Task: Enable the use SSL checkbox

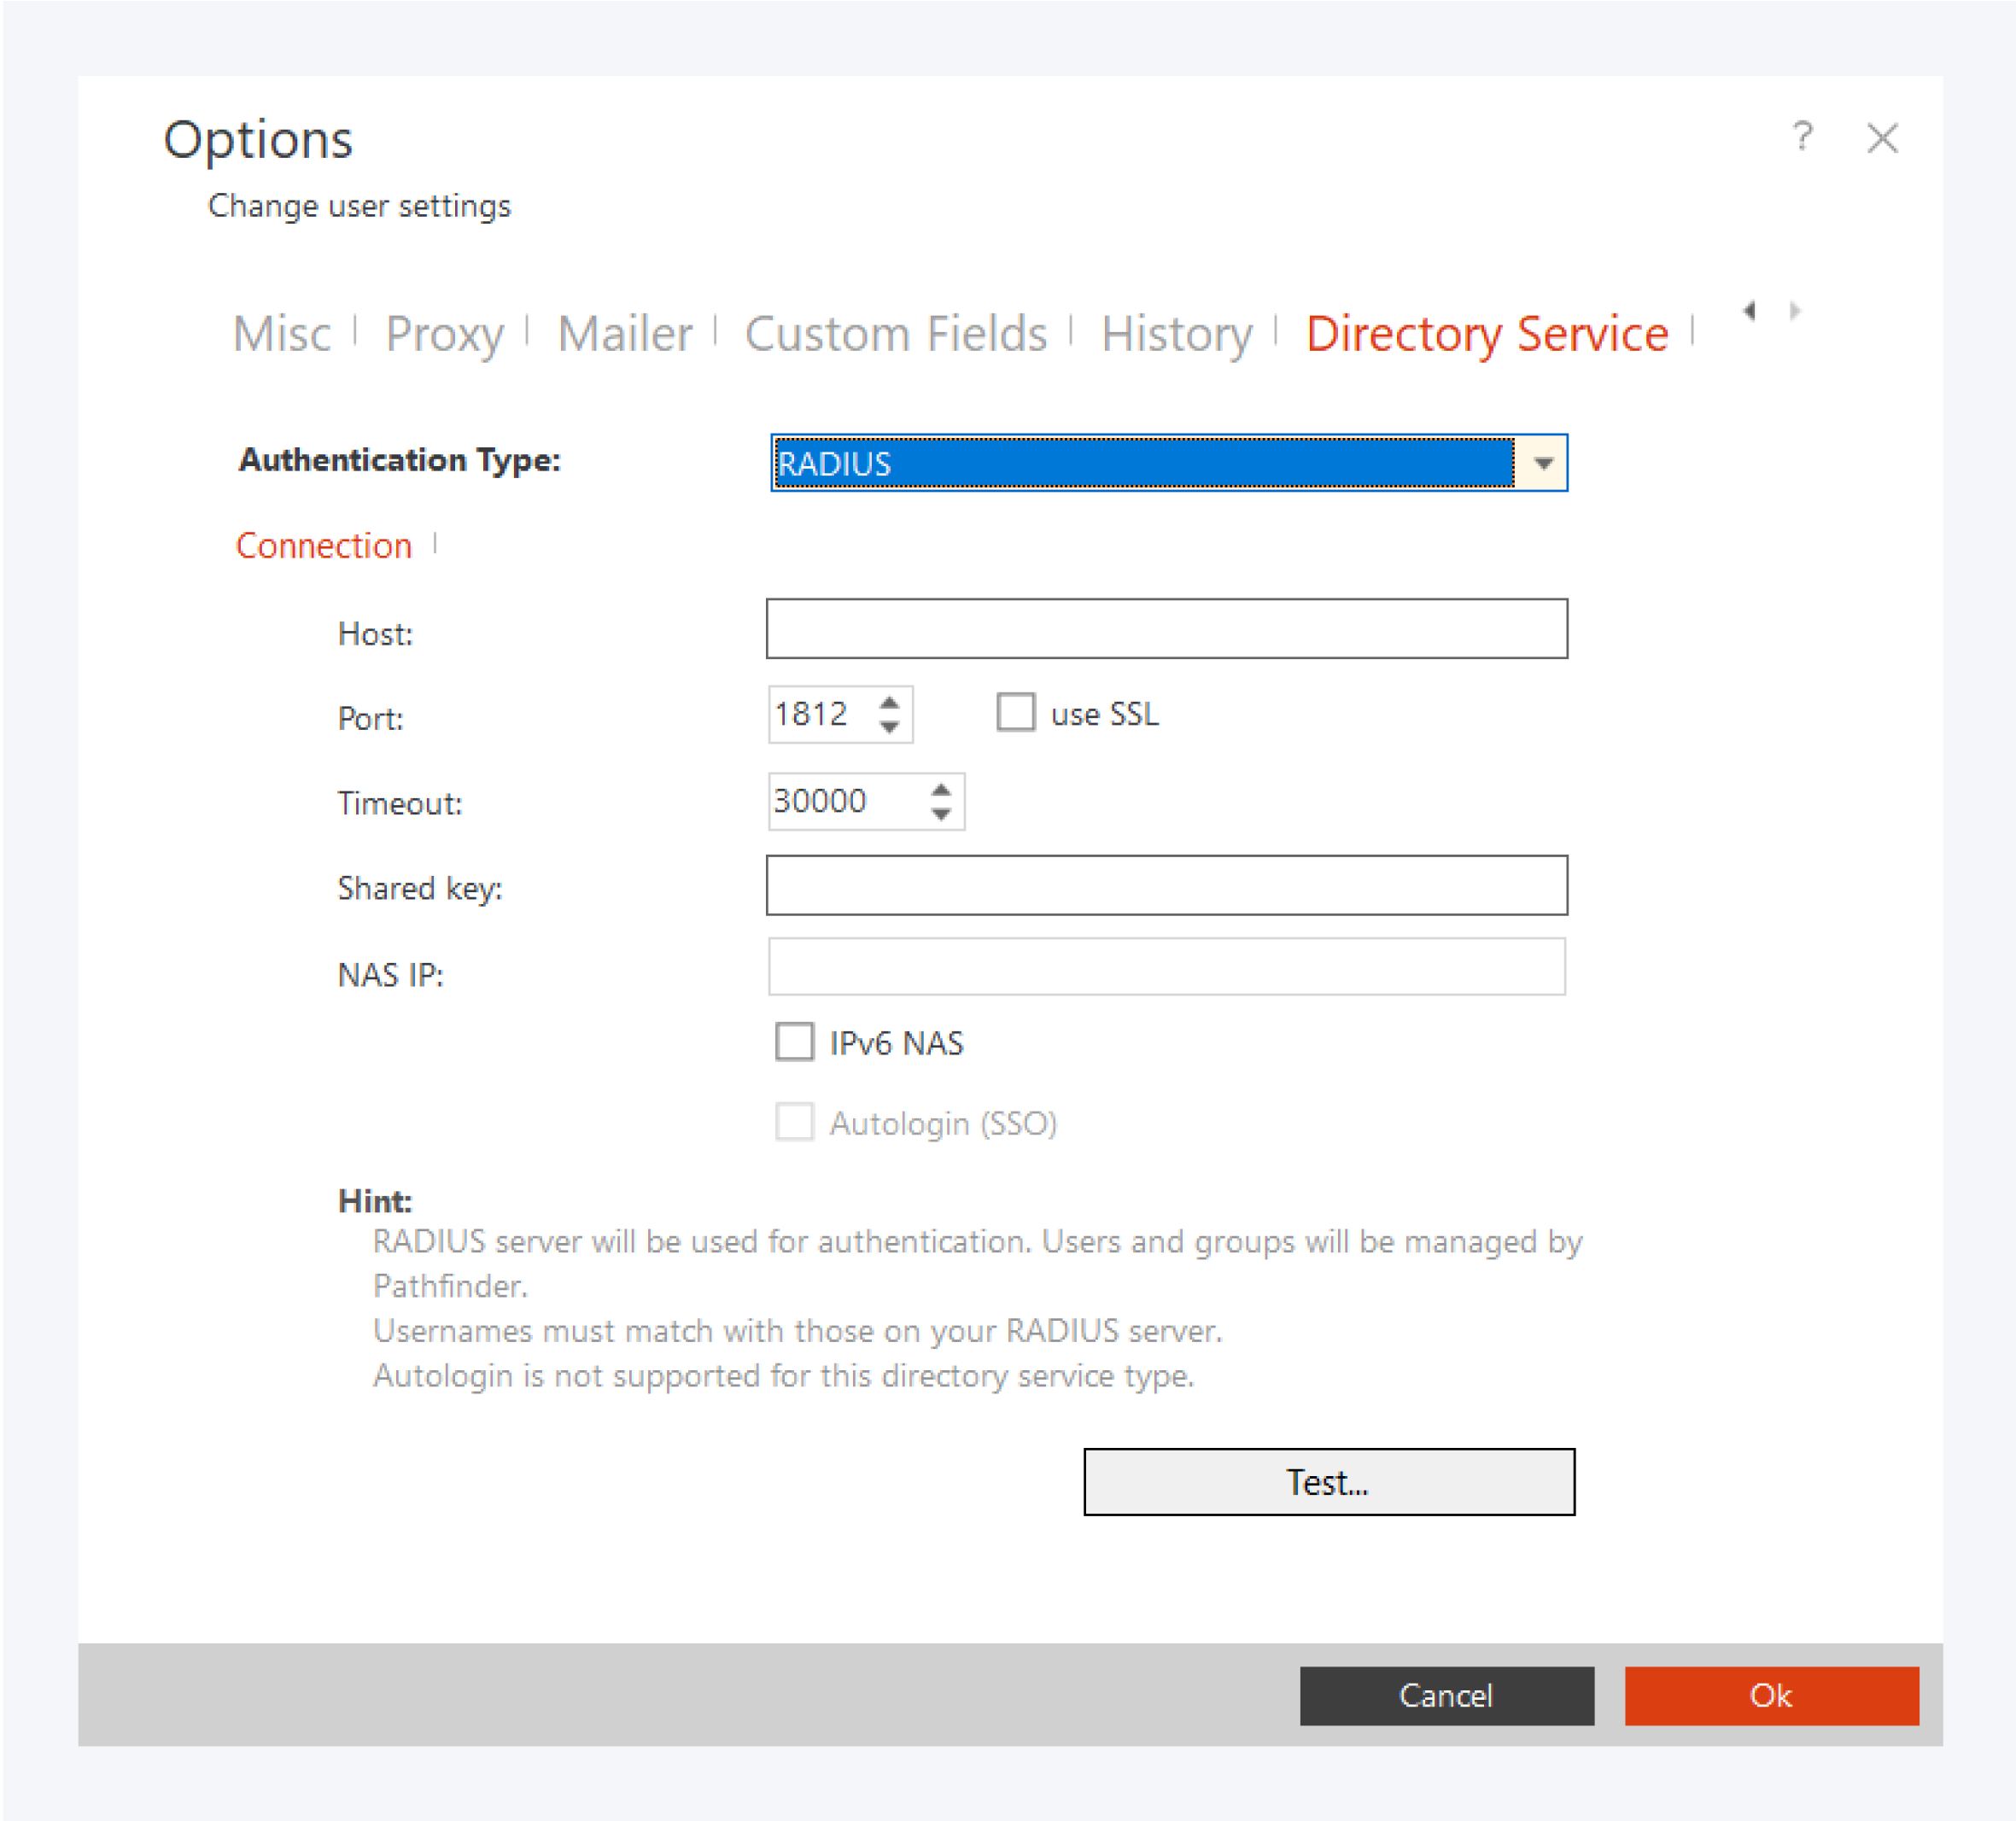Action: 1015,713
